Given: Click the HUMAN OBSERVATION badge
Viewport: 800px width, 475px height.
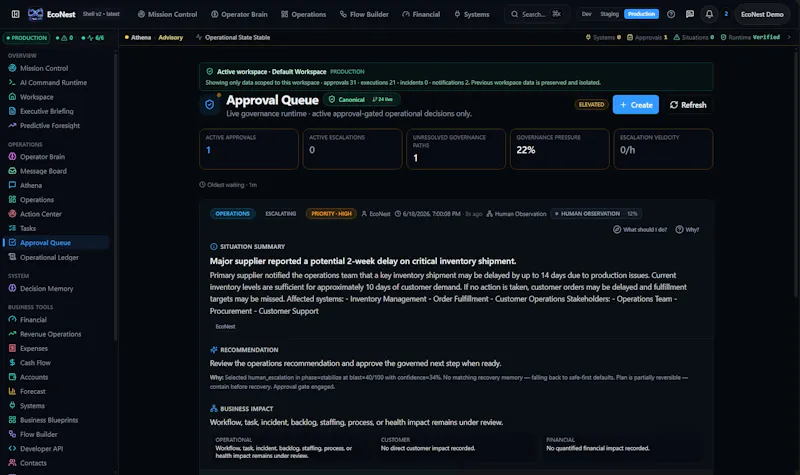Looking at the screenshot, I should tap(596, 214).
